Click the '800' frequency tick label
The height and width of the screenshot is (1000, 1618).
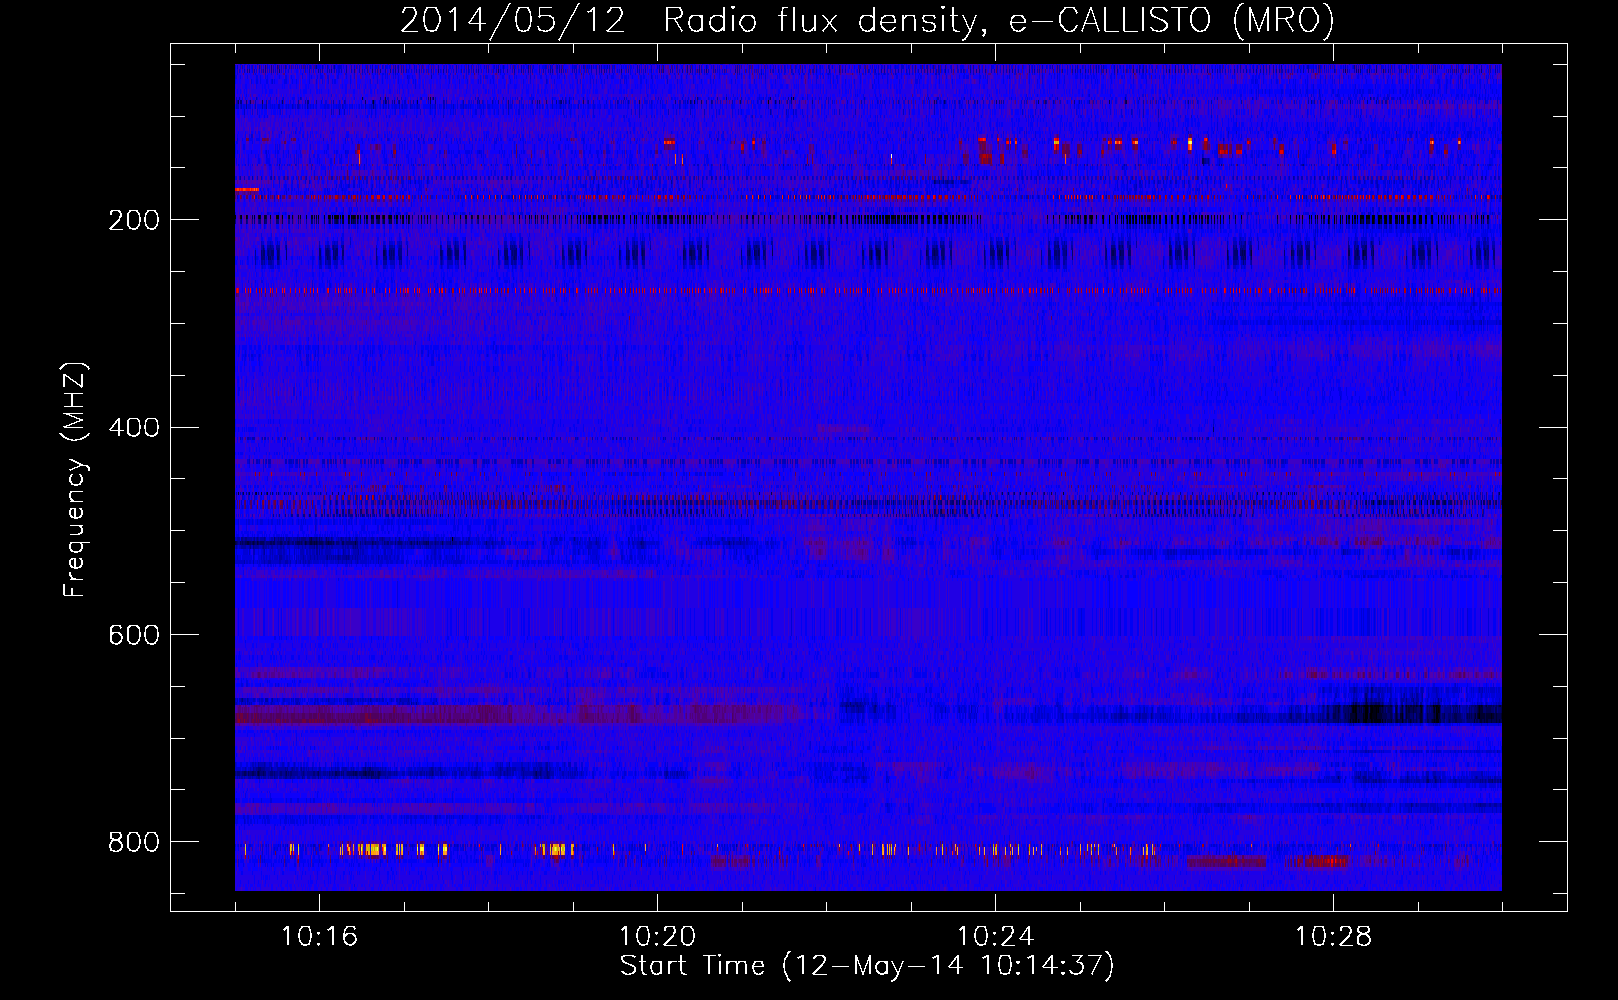pos(134,843)
